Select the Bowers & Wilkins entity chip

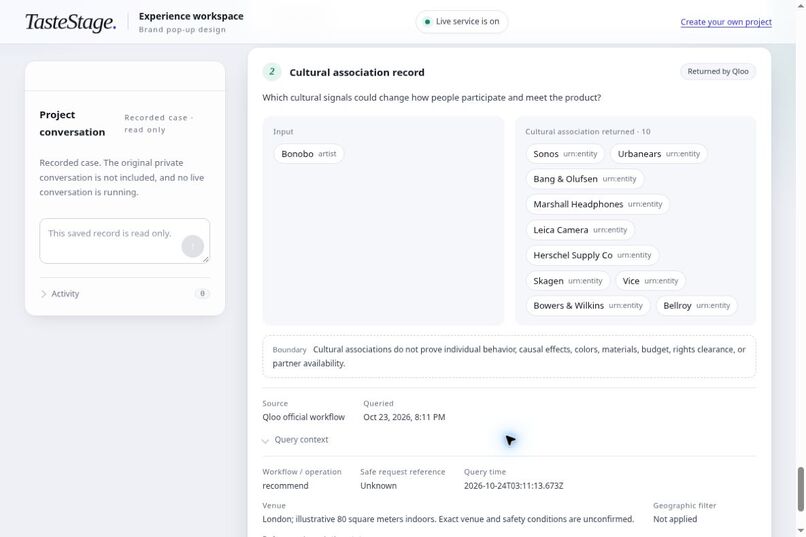click(x=588, y=305)
